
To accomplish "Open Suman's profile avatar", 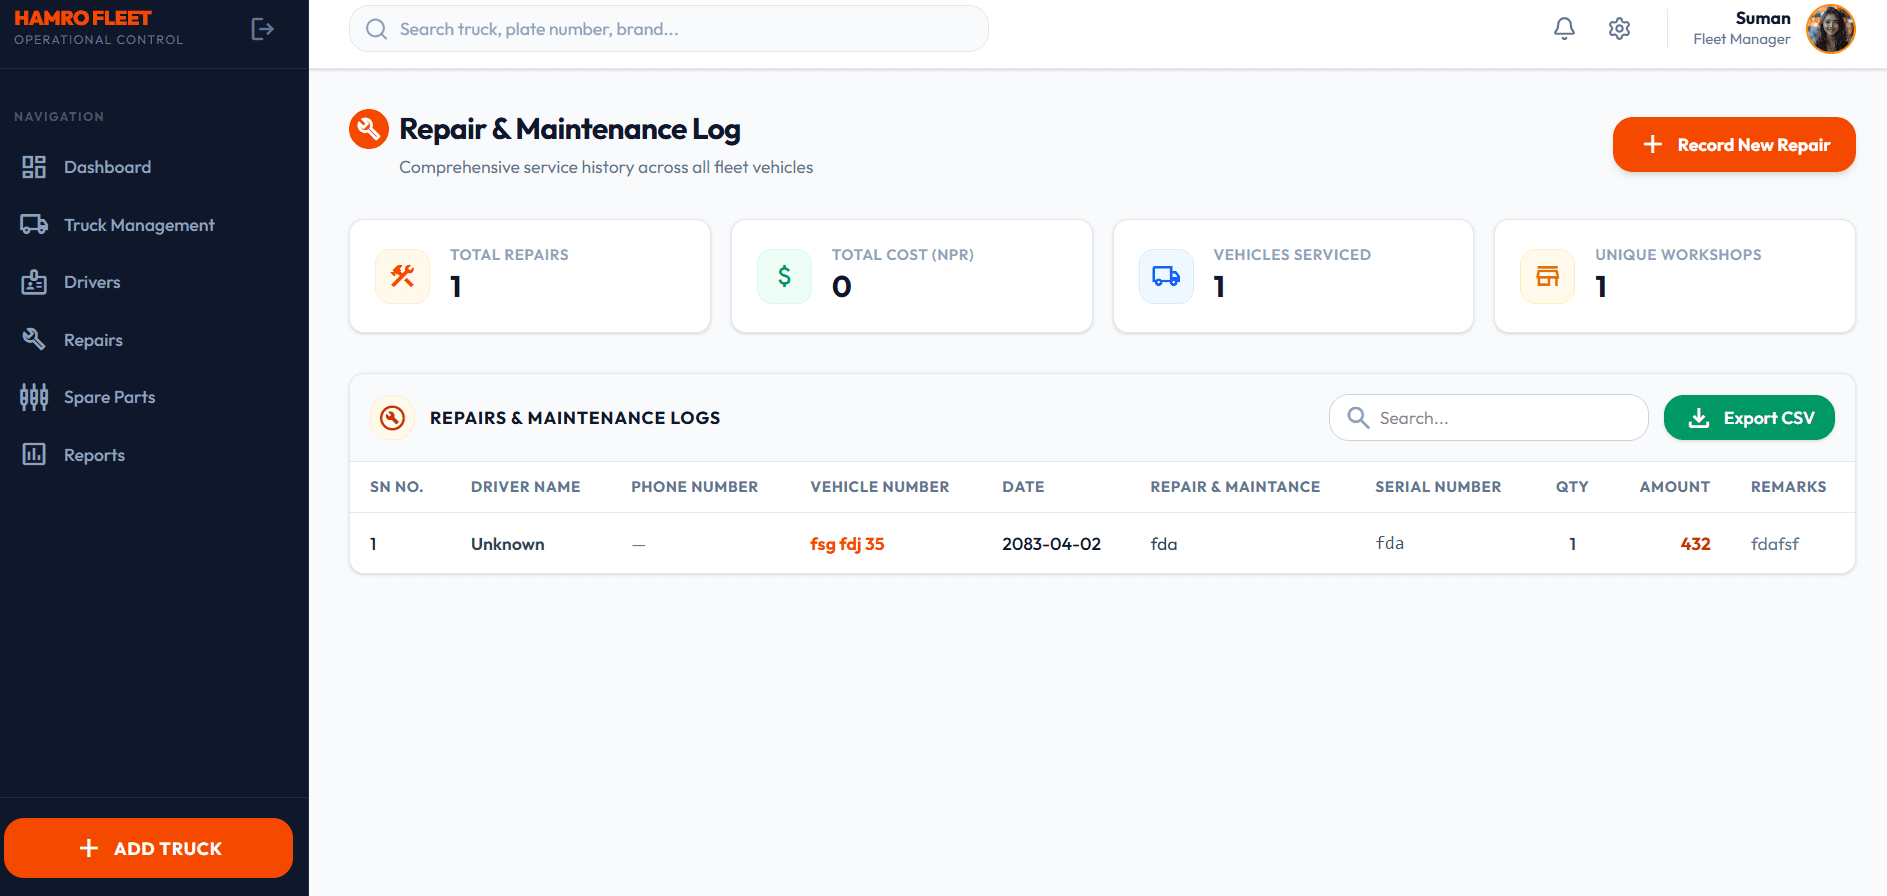I will (1830, 29).
